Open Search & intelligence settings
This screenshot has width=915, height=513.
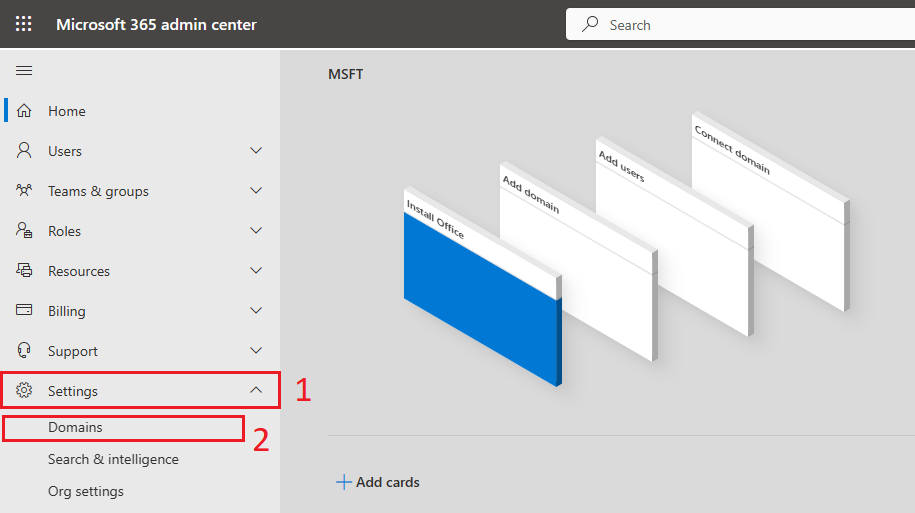point(113,459)
